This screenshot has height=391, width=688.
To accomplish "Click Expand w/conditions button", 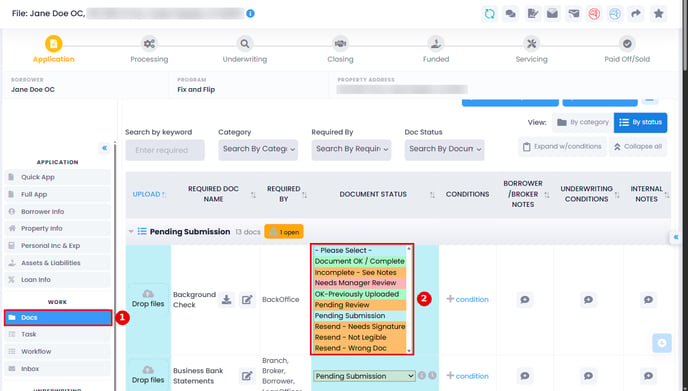I will (x=563, y=147).
